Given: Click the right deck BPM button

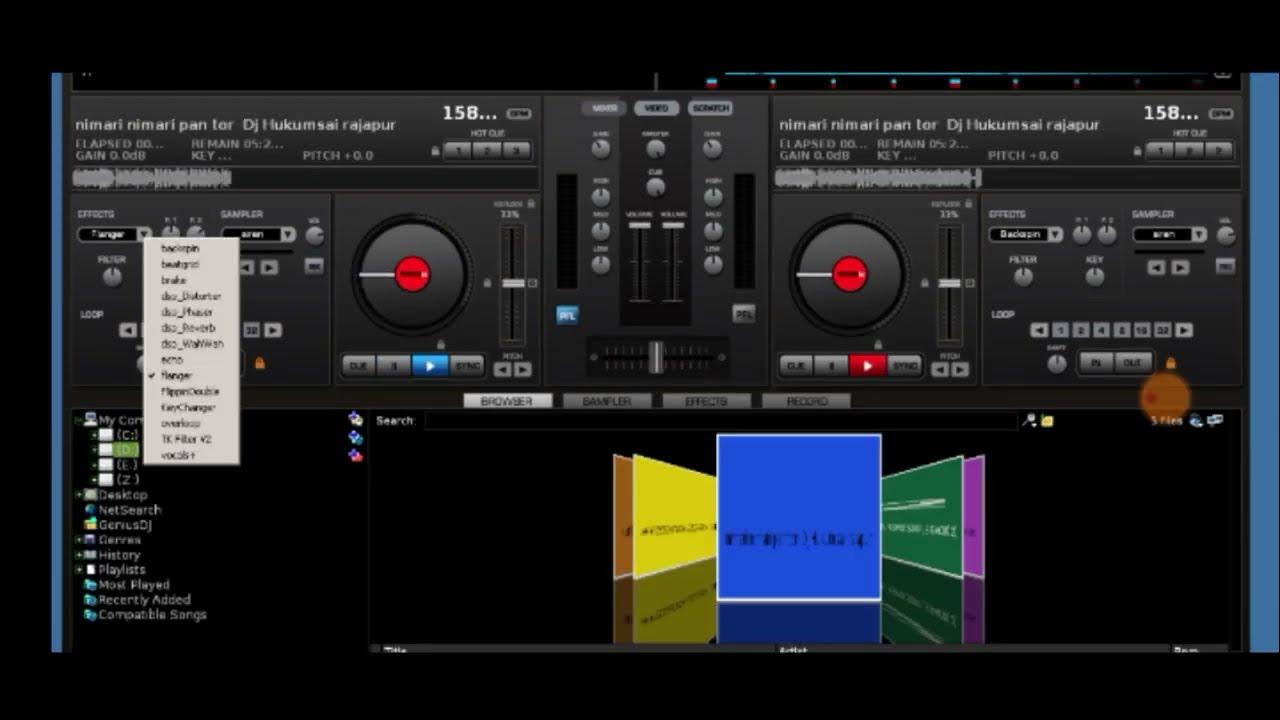Looking at the screenshot, I should [x=1220, y=114].
